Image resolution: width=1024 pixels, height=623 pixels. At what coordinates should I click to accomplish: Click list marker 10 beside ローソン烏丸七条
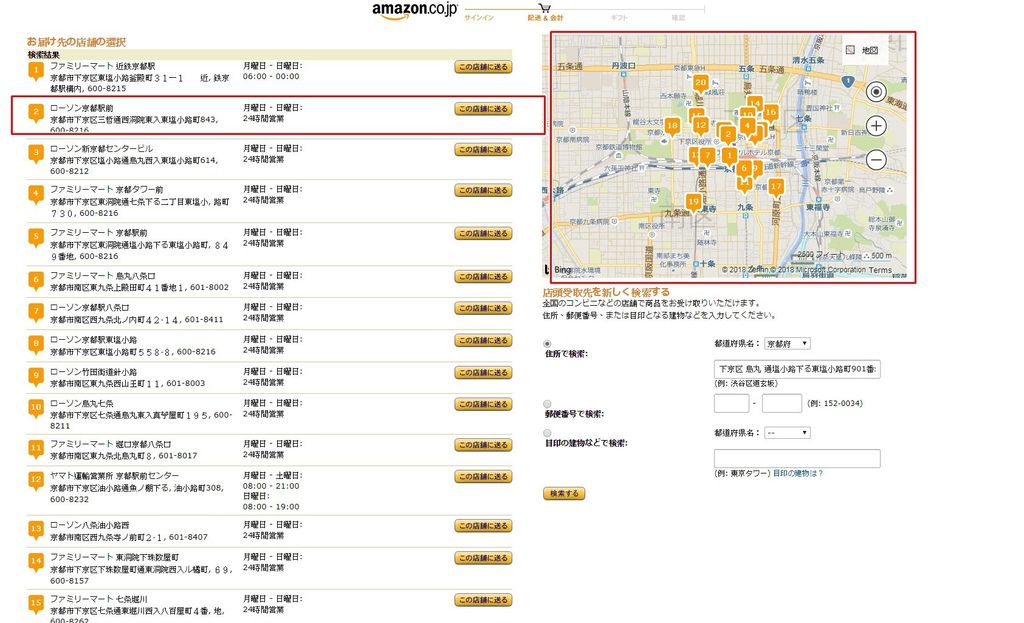point(36,409)
